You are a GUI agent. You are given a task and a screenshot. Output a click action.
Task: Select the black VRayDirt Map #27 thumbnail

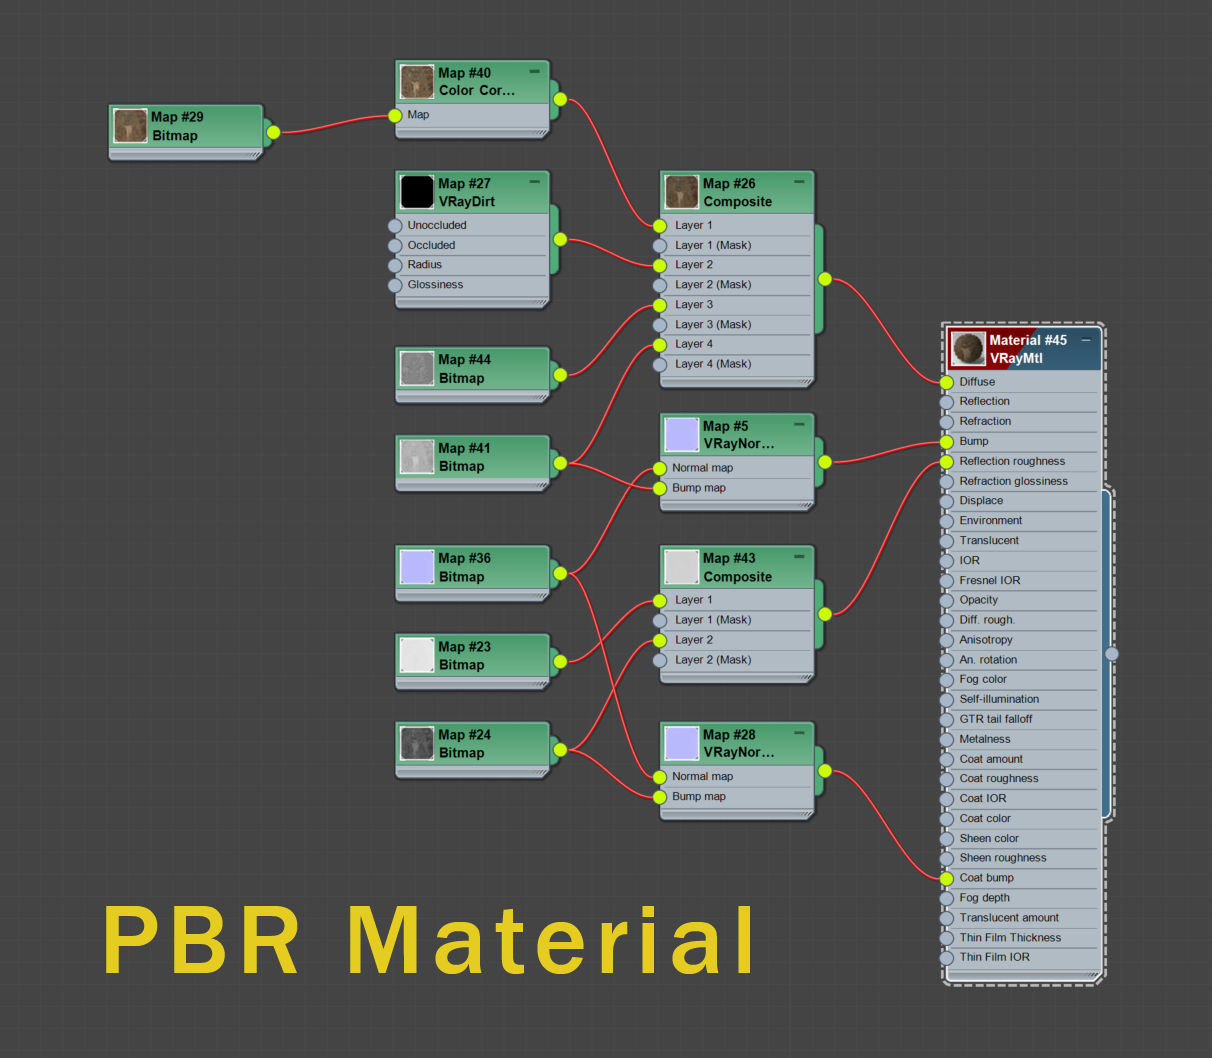(417, 192)
